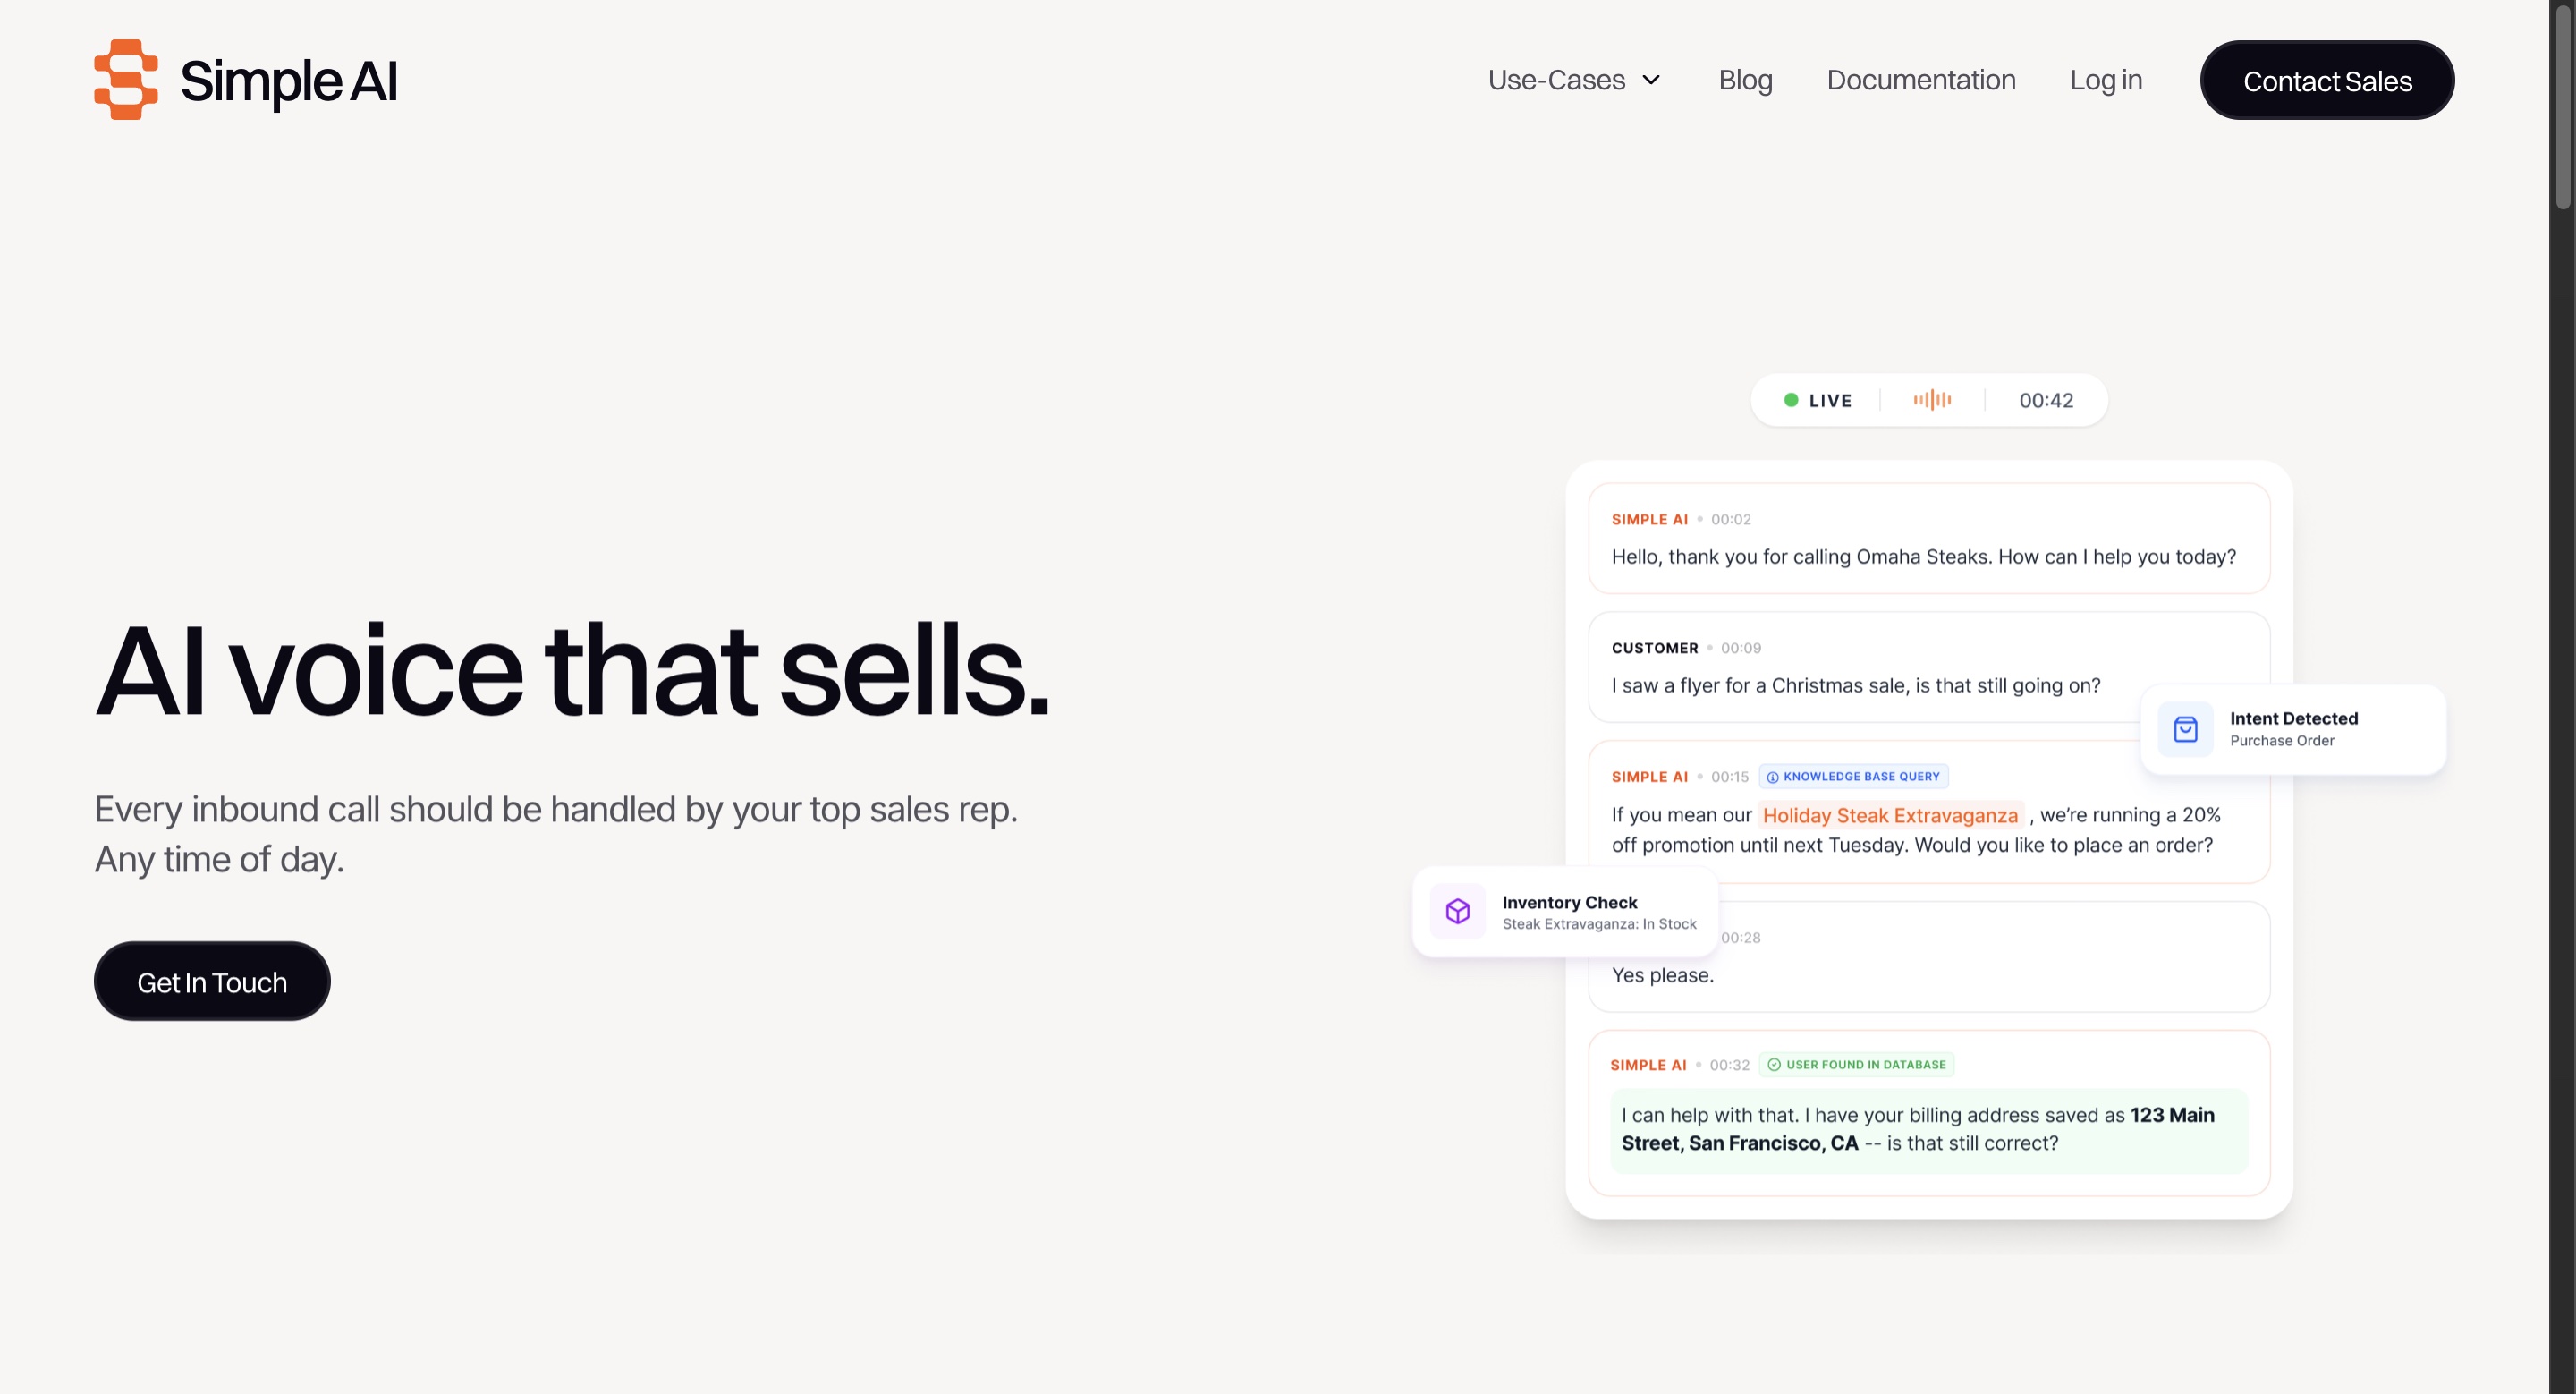This screenshot has height=1394, width=2576.
Task: Click the shopping bag Intent Detected icon
Action: pos(2185,729)
